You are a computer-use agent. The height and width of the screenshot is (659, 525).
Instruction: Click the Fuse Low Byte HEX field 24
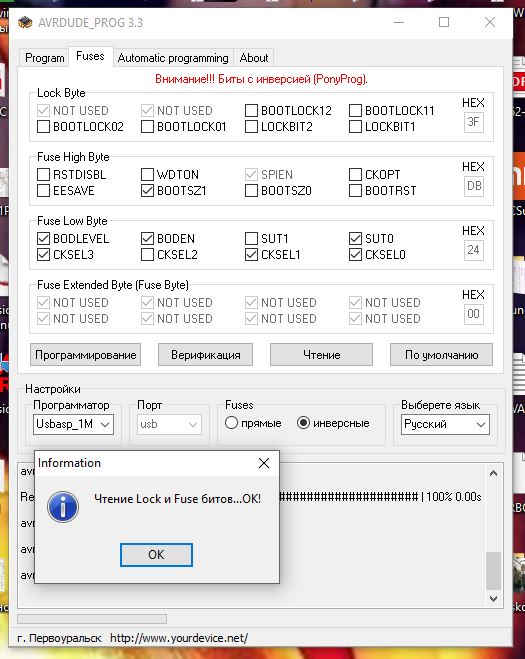(x=473, y=250)
